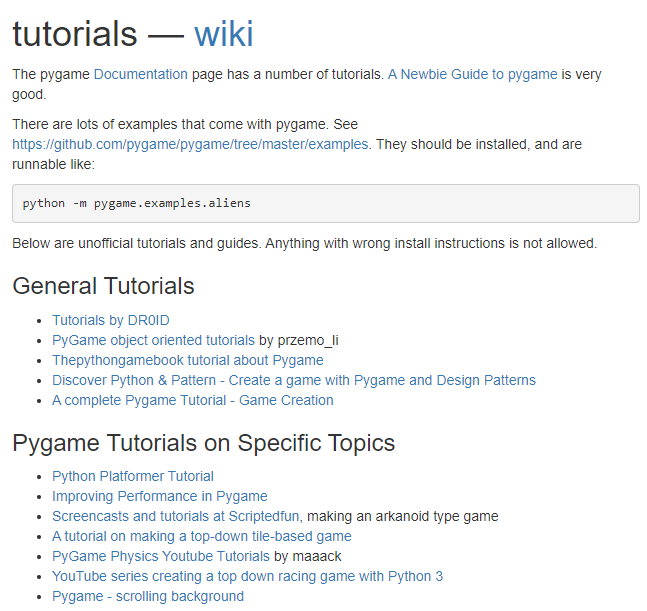Open A Newbie Guide to pygame link
Screen dimensions: 647x611
[x=472, y=74]
